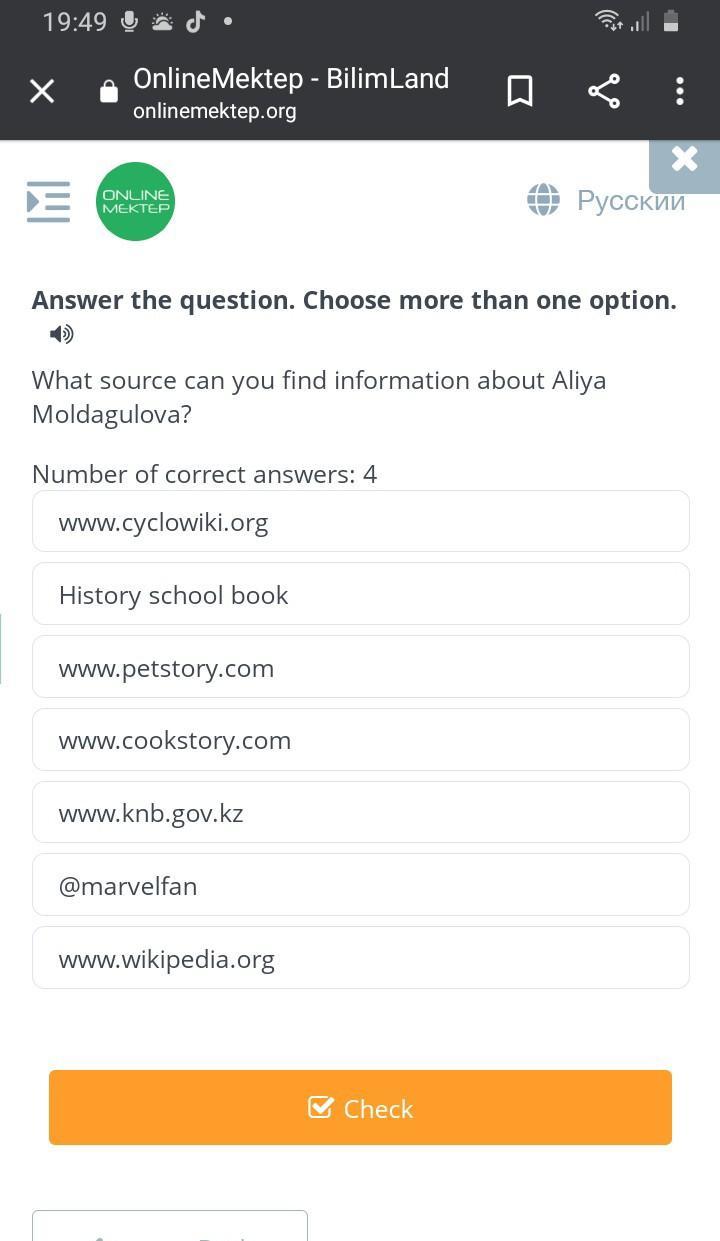Select the www.knb.gov.kz answer

click(361, 812)
